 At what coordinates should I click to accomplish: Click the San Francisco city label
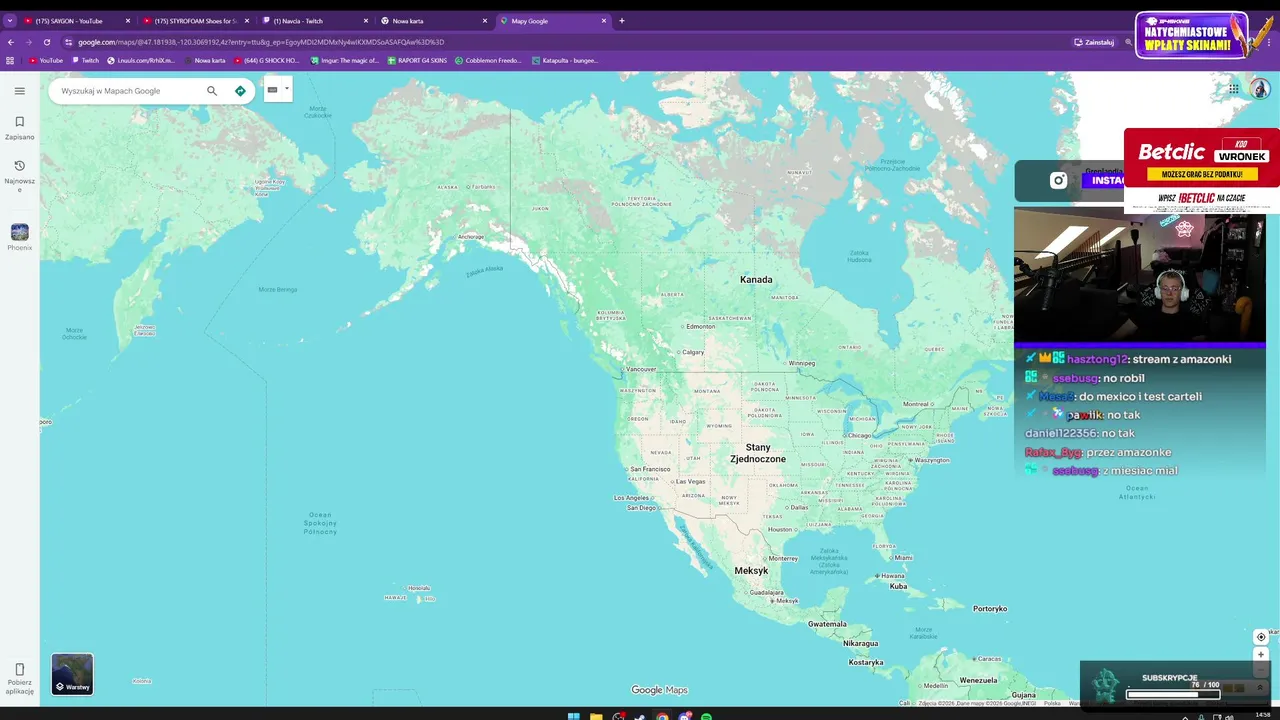[650, 469]
